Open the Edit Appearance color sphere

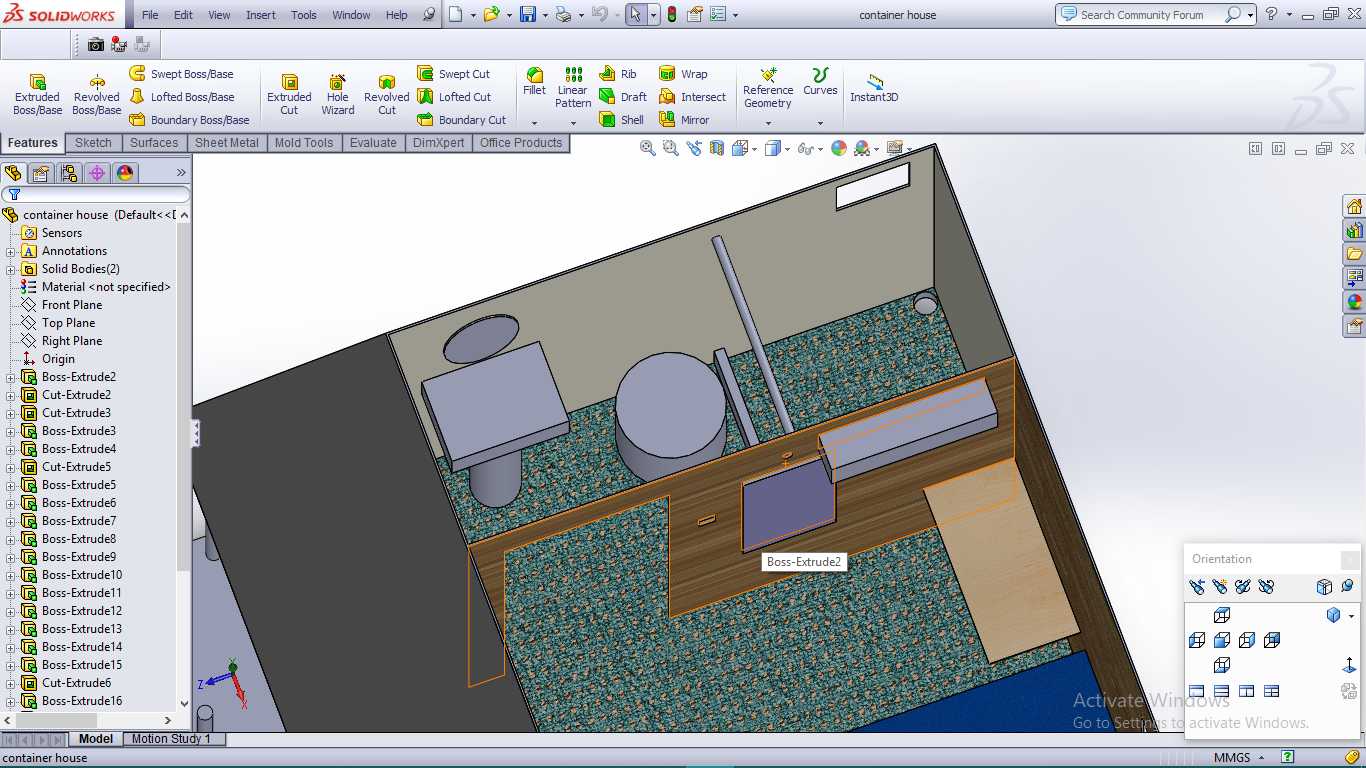pyautogui.click(x=839, y=148)
